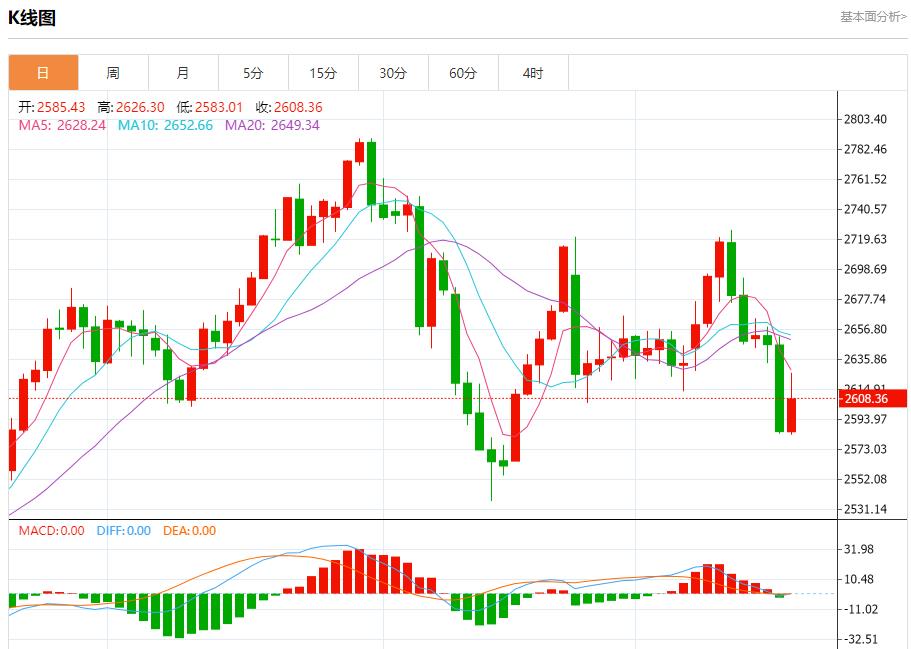Switch to the 4时 timeframe tab

533,73
